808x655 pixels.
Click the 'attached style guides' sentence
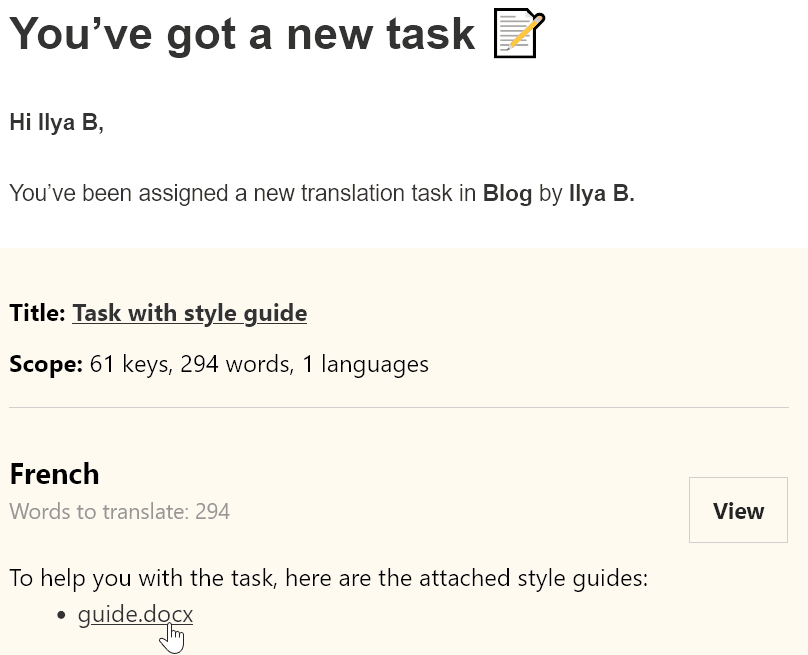tap(328, 578)
